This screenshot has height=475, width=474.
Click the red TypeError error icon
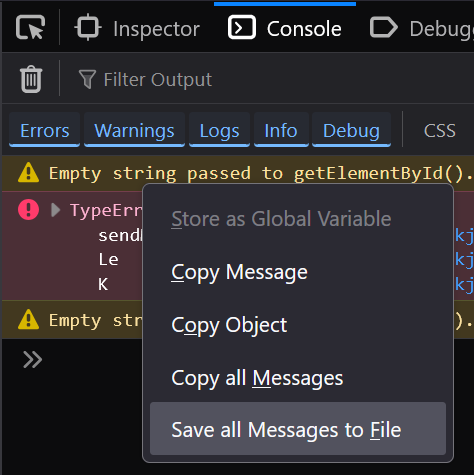click(28, 210)
